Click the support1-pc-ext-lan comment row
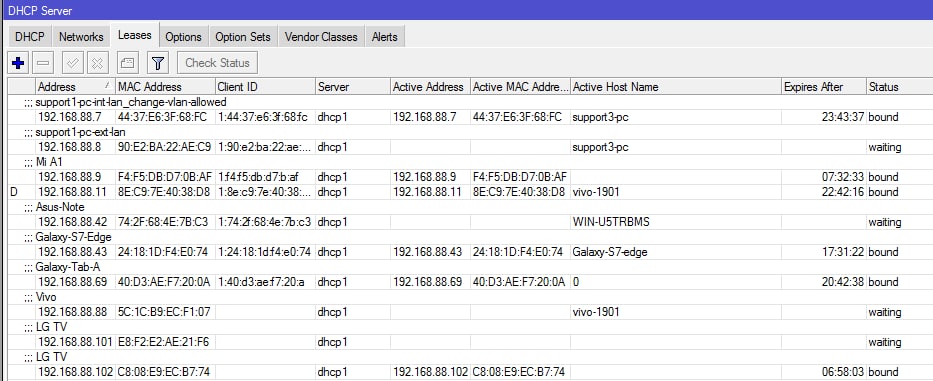 [470, 132]
